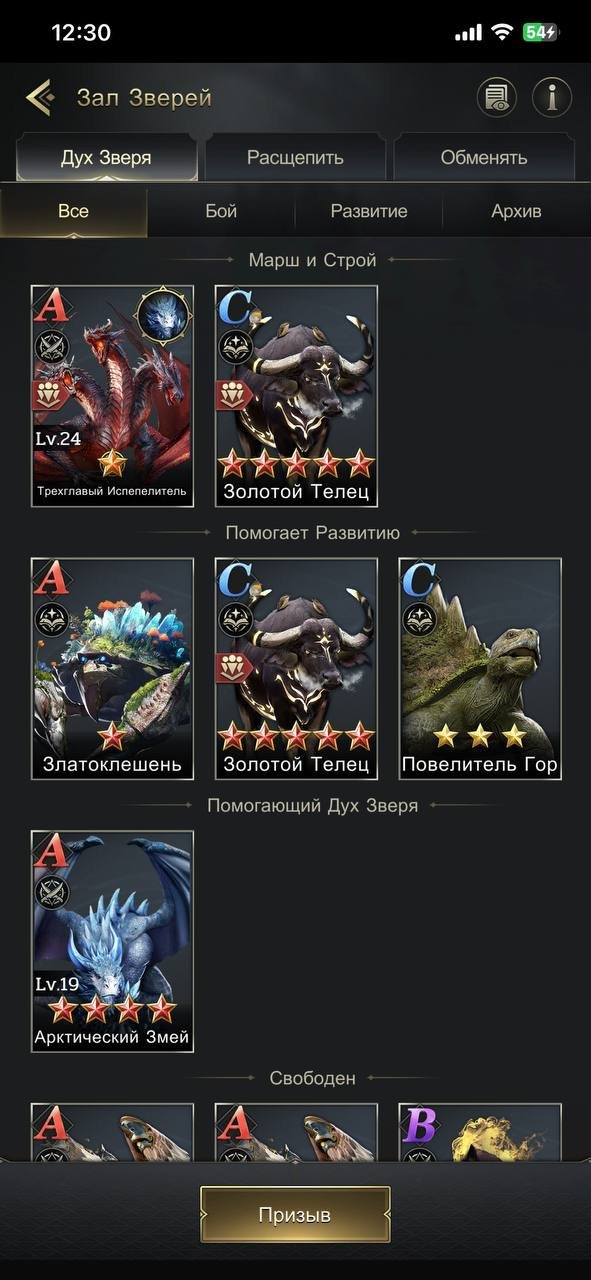
Task: Open the Повелитель Гор turtle card
Action: pyautogui.click(x=480, y=669)
